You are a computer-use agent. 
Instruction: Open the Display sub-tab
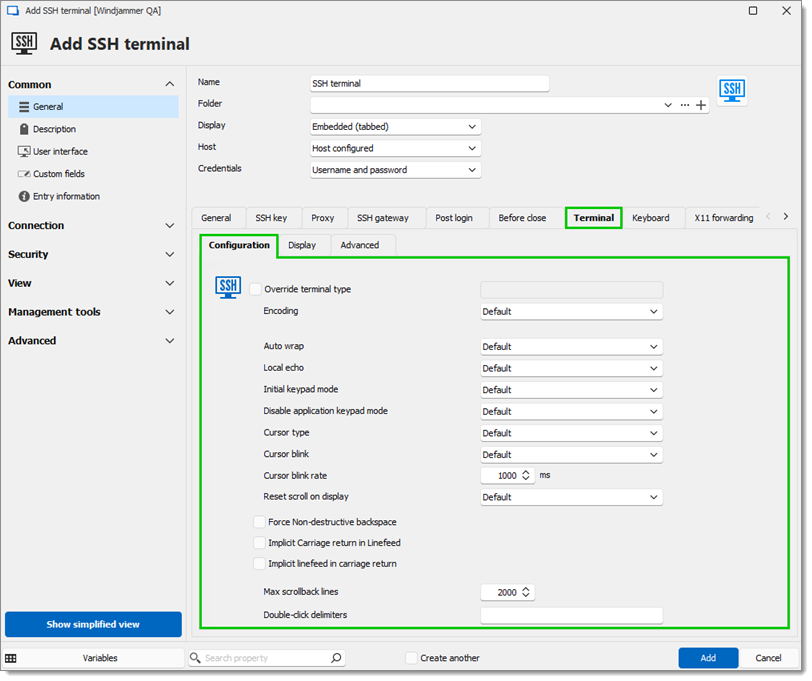303,247
